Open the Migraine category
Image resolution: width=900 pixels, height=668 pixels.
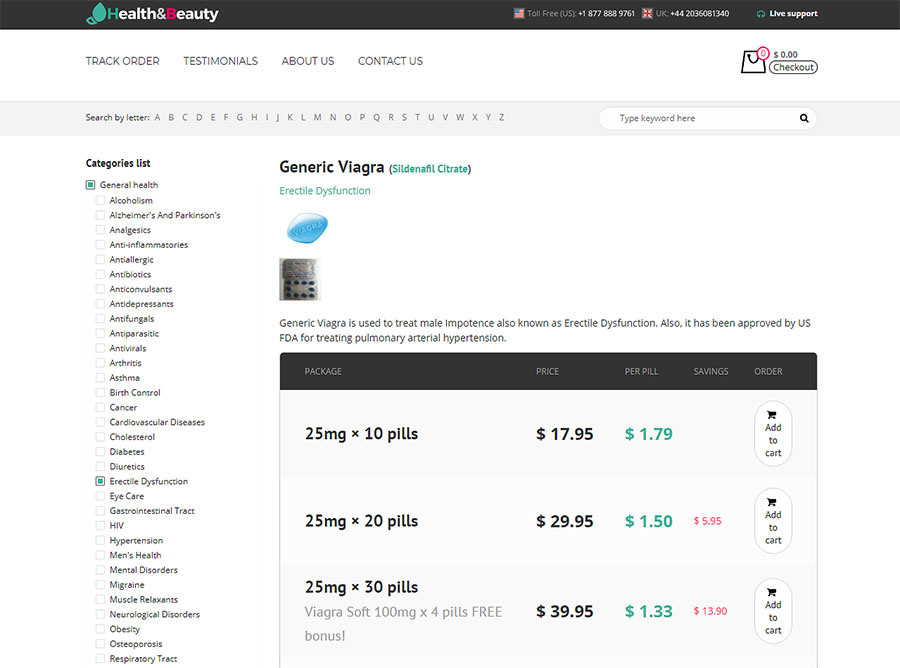127,585
